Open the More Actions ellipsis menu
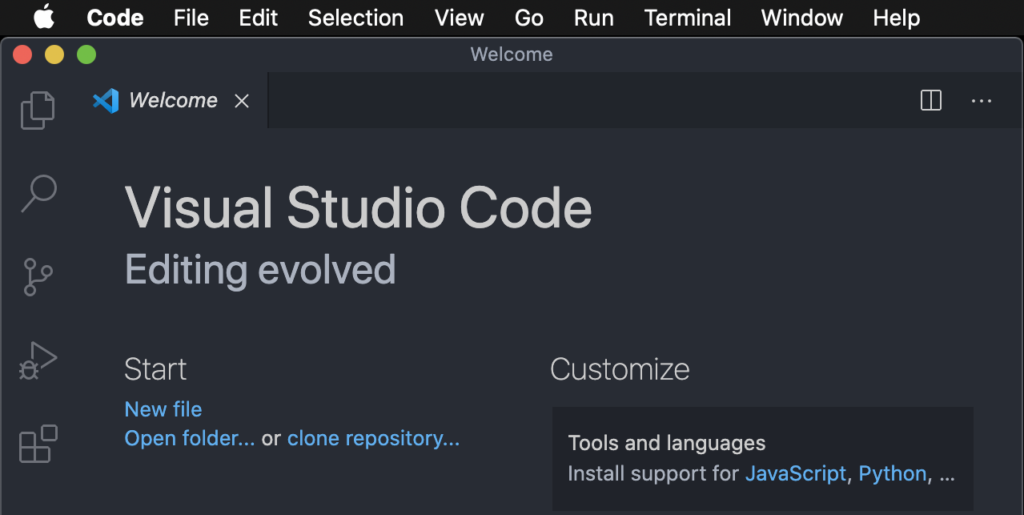 pos(981,101)
